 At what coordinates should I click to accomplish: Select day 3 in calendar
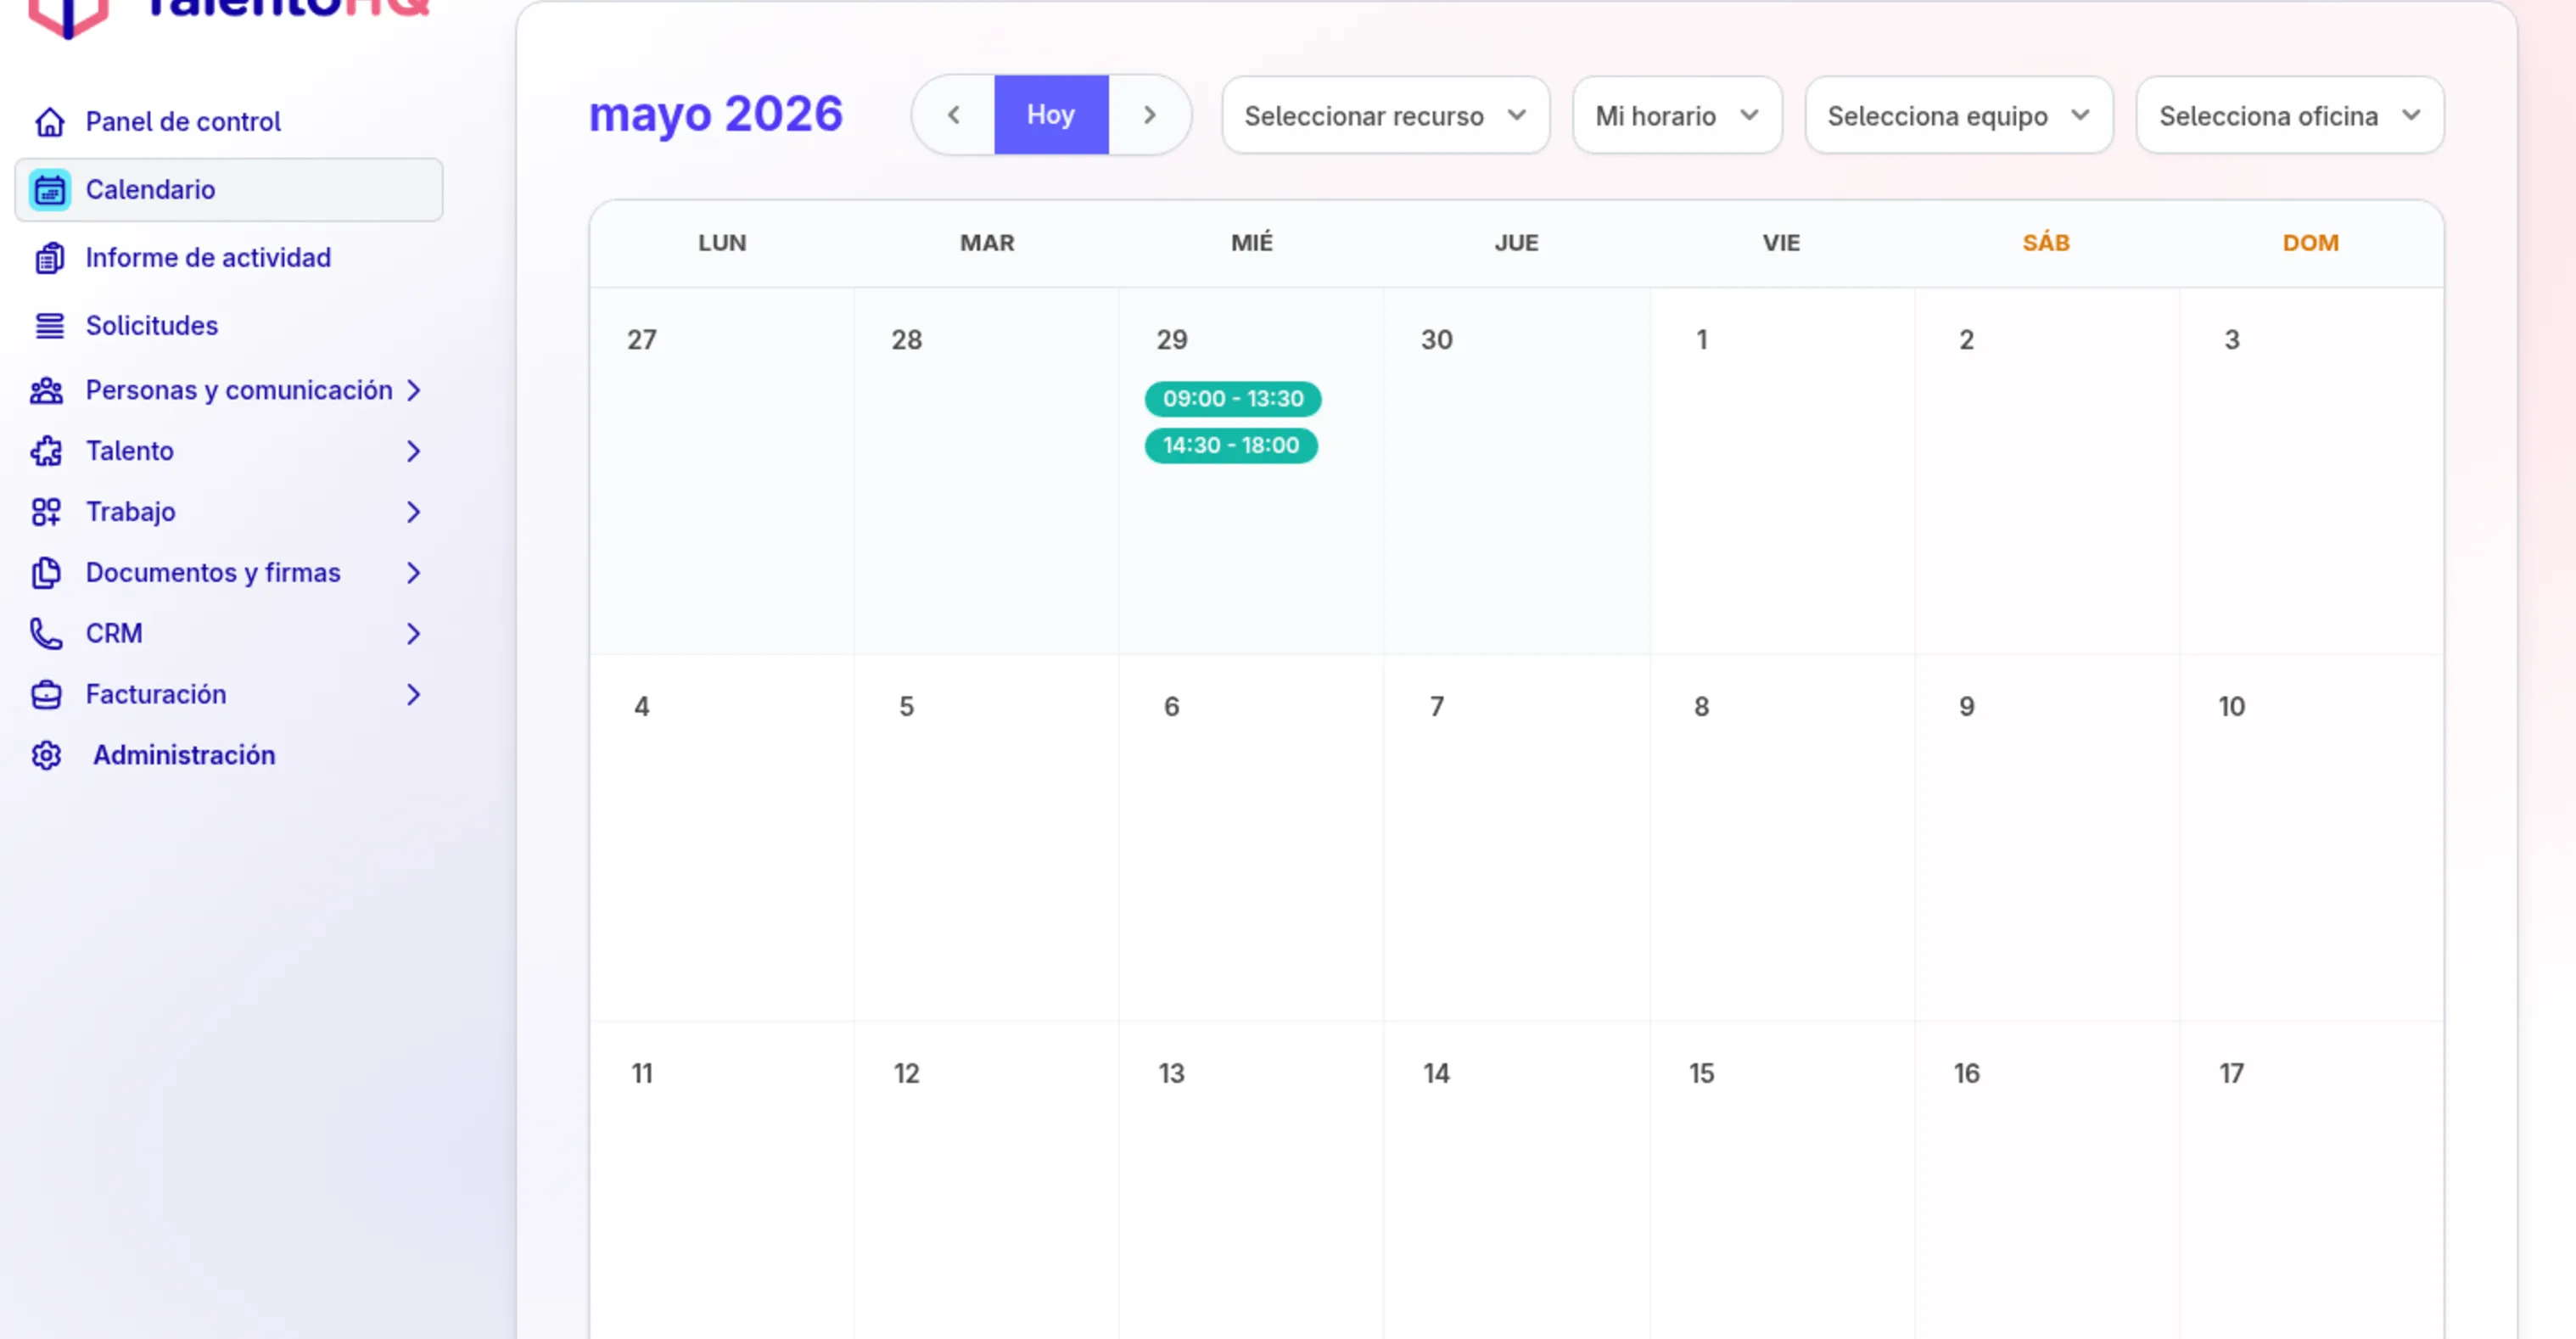(2232, 340)
